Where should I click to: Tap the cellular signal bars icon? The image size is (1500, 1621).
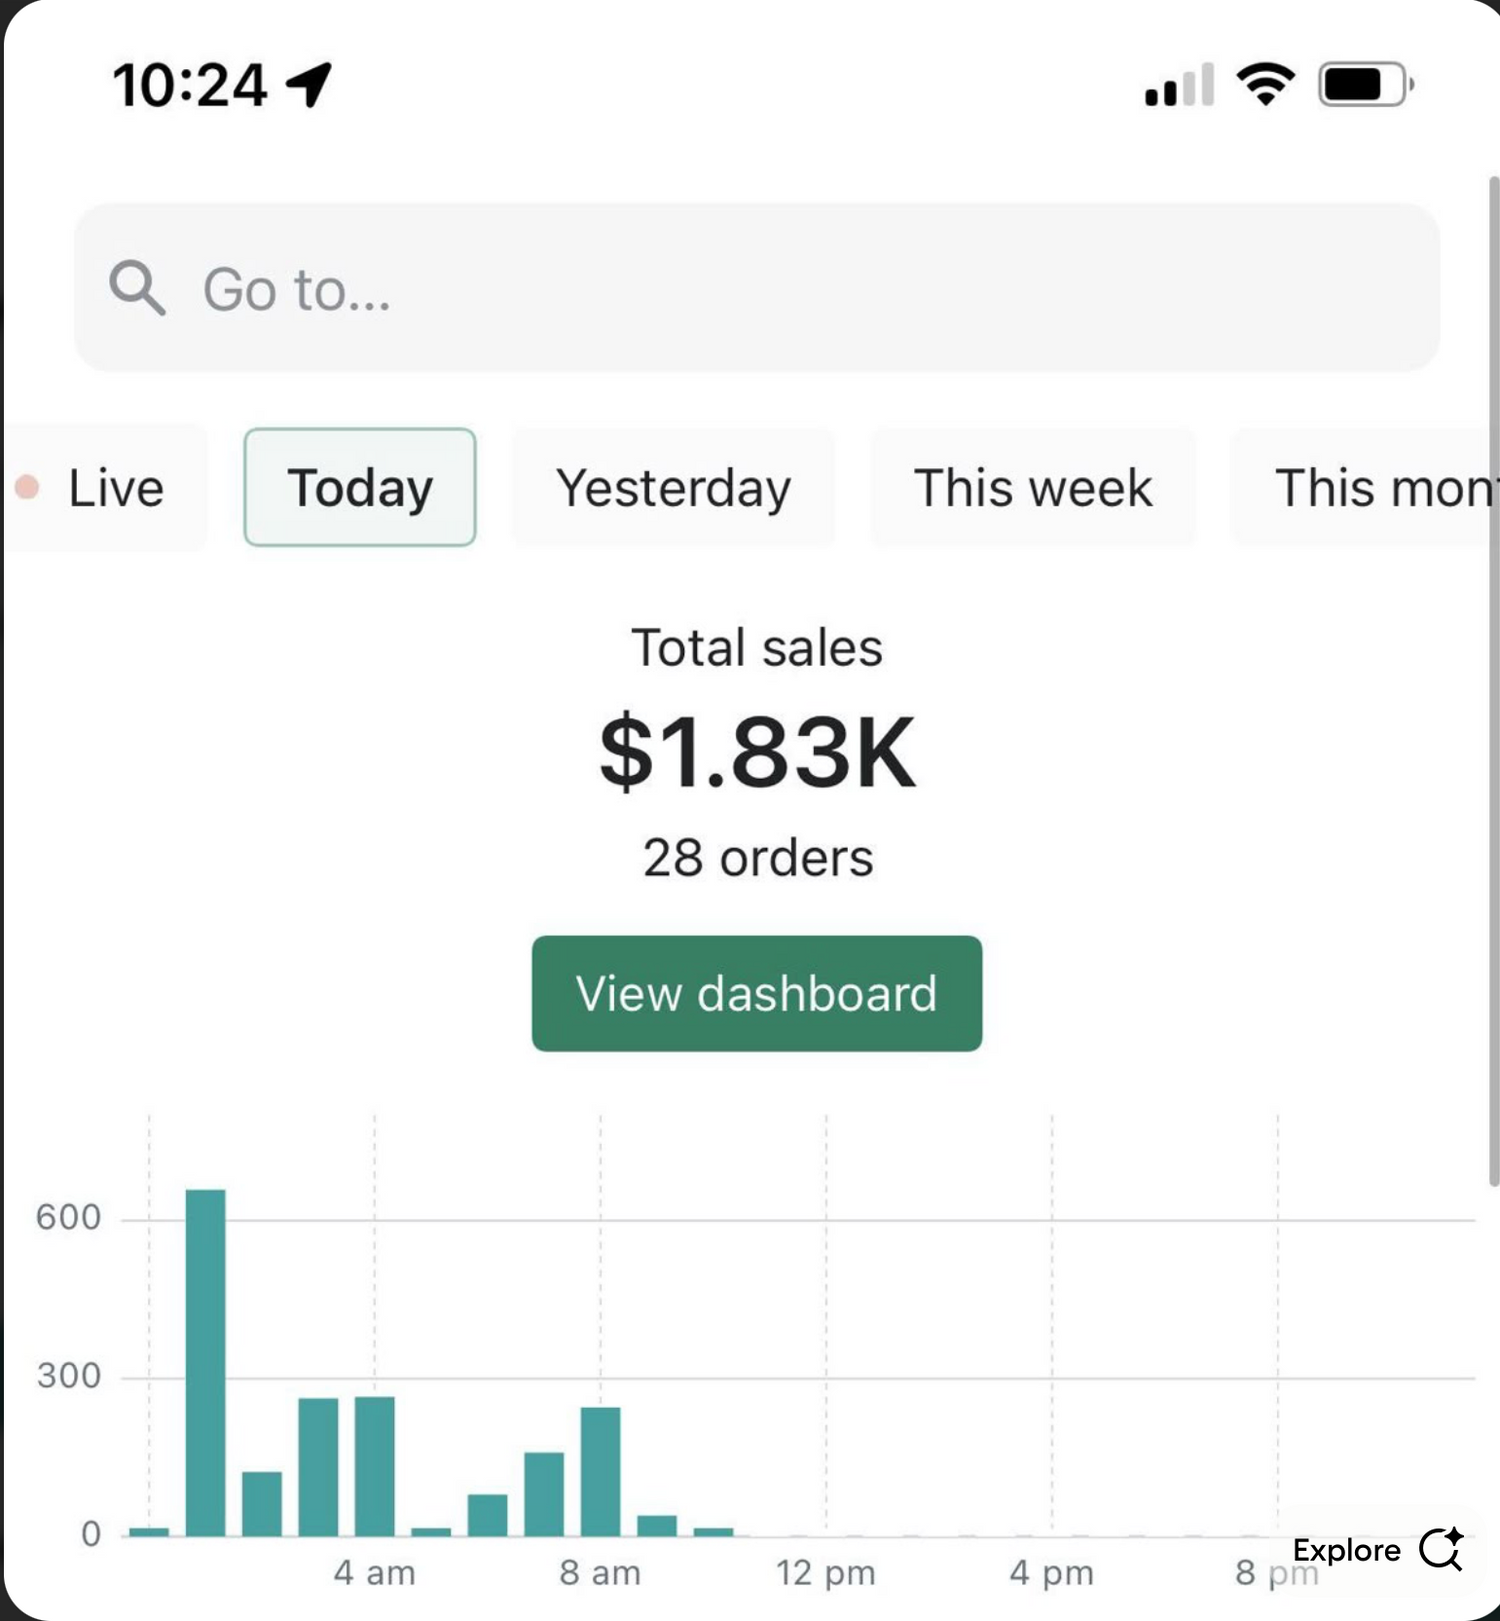[x=1180, y=86]
